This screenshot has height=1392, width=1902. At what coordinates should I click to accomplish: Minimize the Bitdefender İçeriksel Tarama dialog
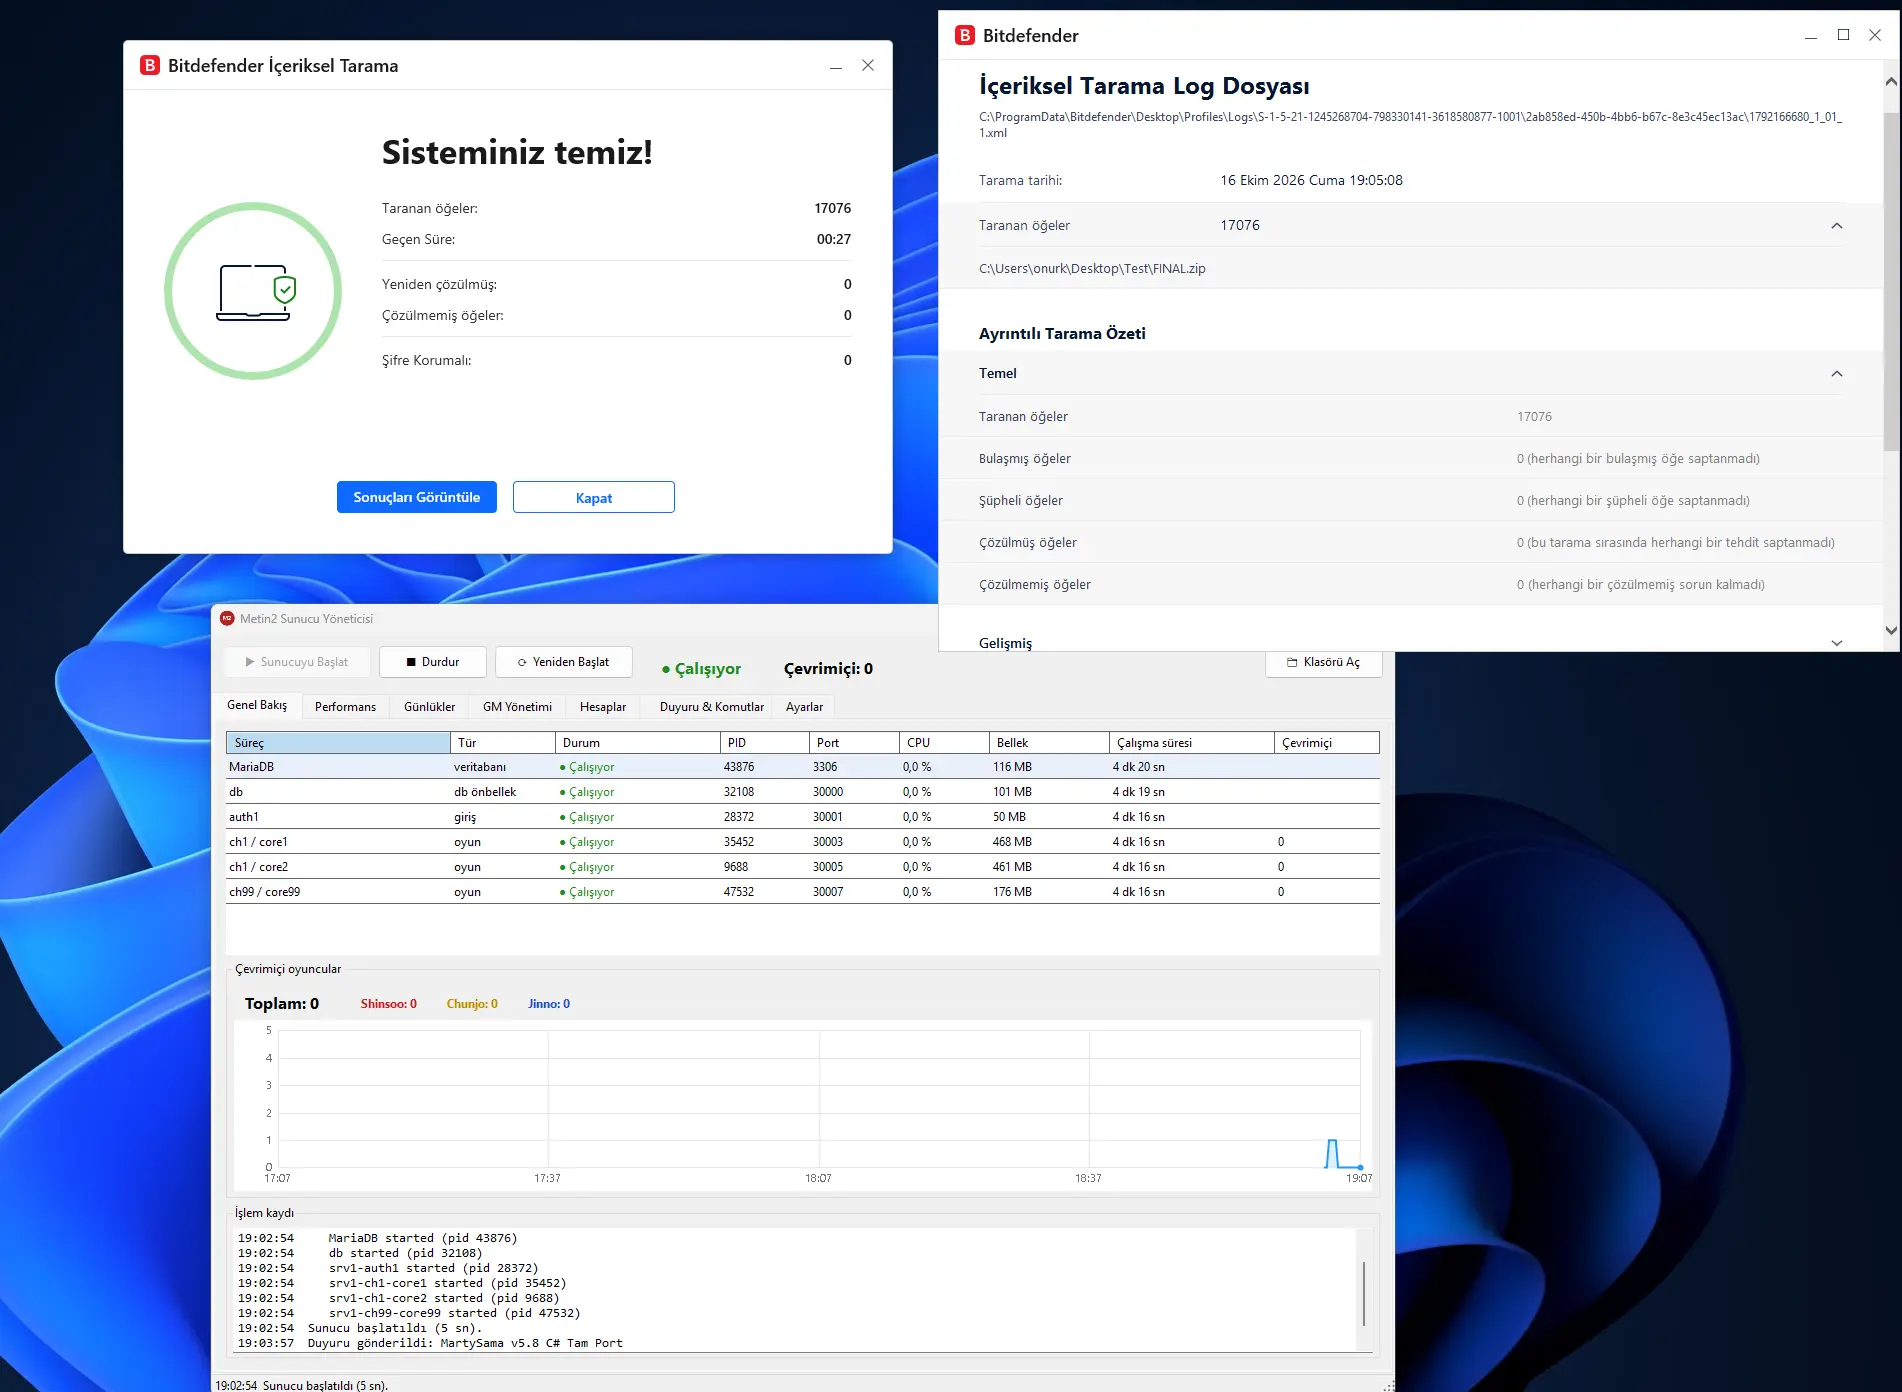(836, 66)
